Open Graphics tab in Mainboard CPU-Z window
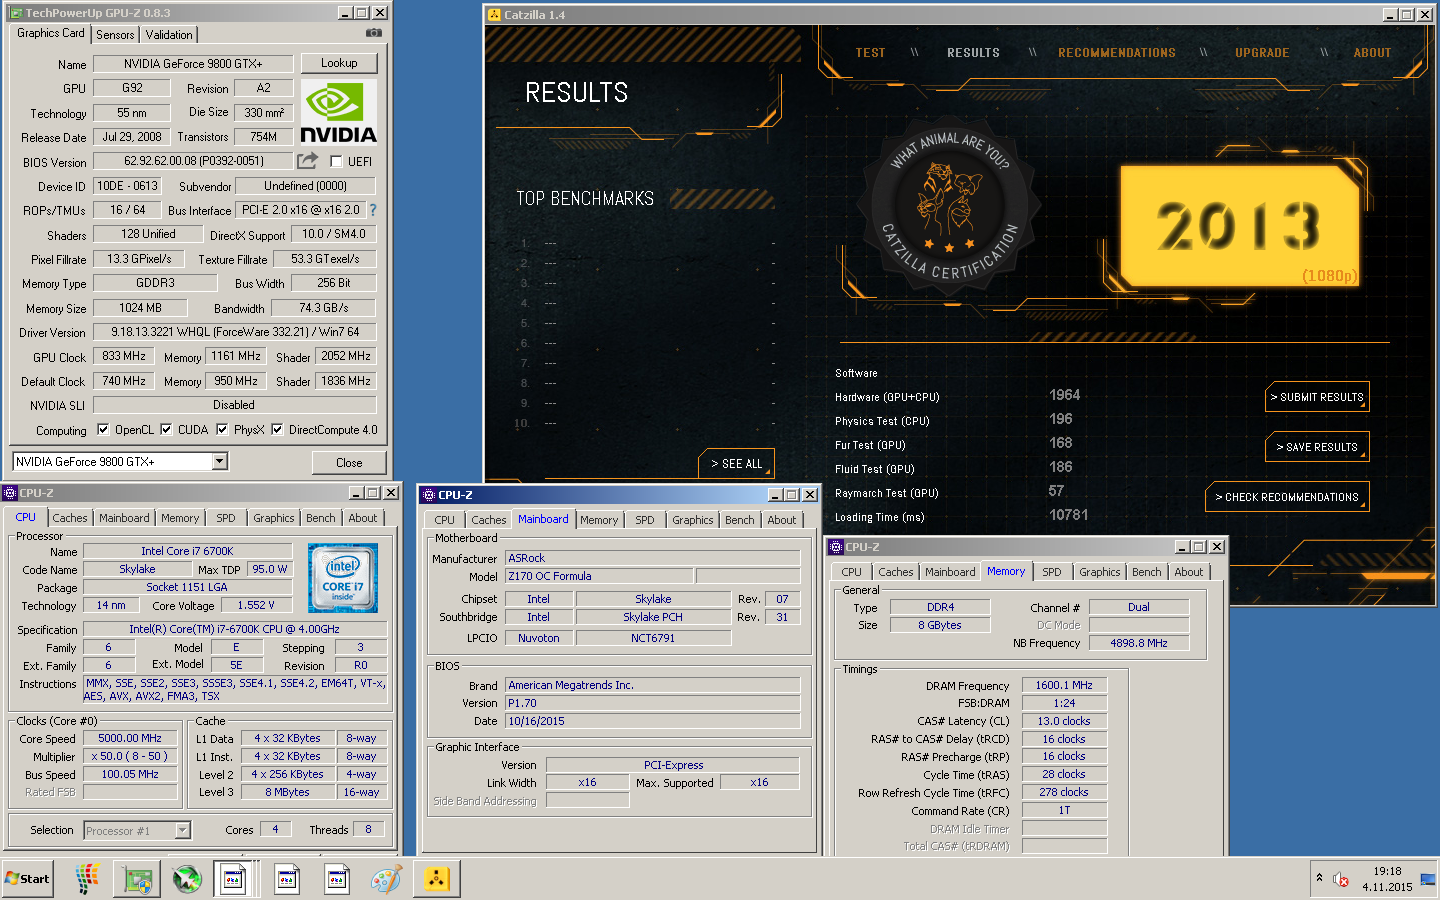The image size is (1440, 900). pyautogui.click(x=693, y=520)
